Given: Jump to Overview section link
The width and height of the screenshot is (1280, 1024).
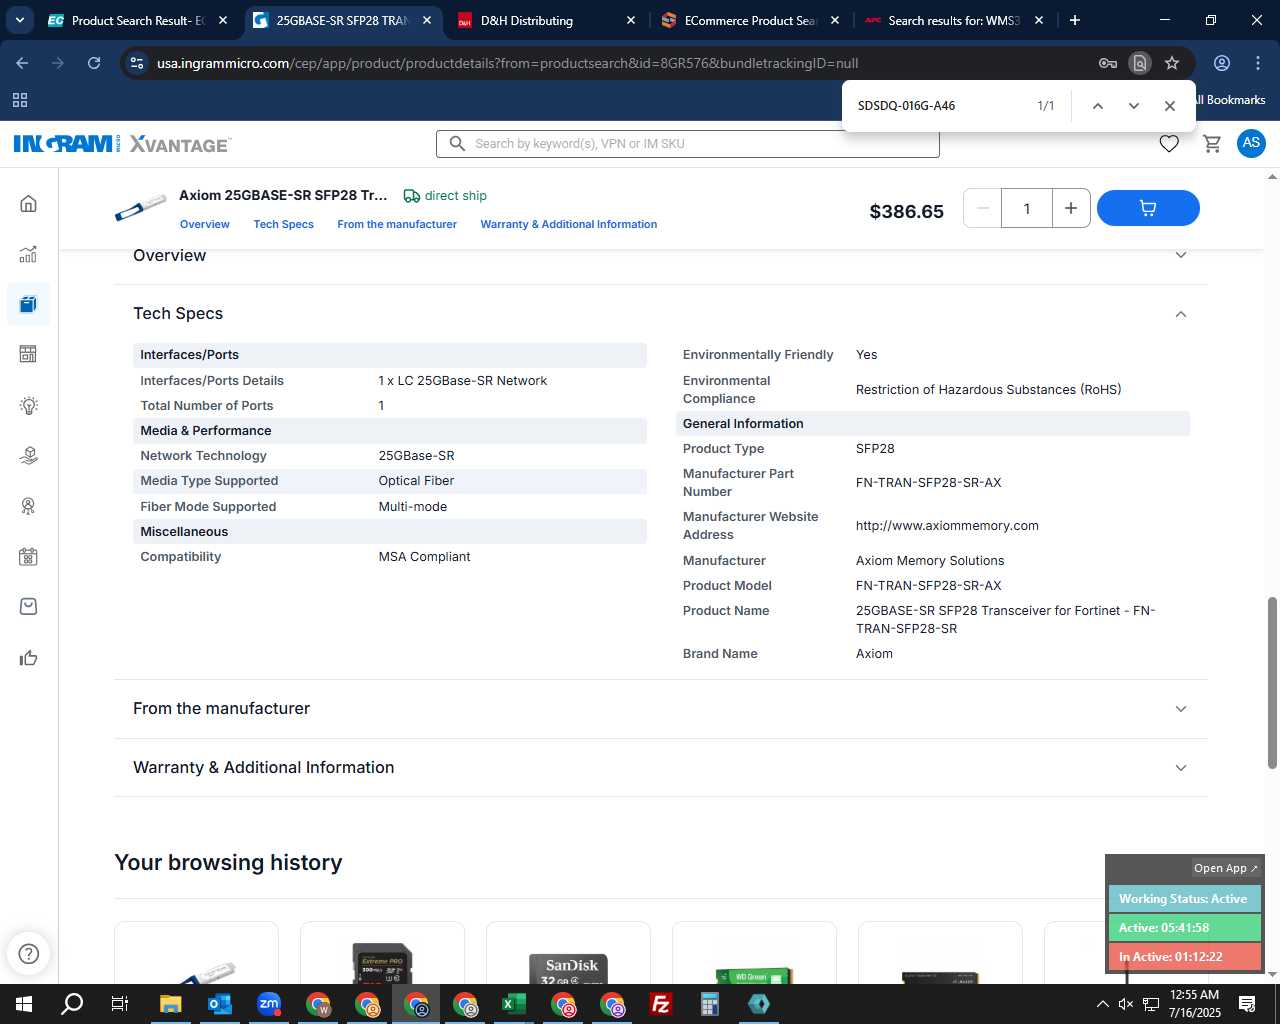Looking at the screenshot, I should [205, 224].
